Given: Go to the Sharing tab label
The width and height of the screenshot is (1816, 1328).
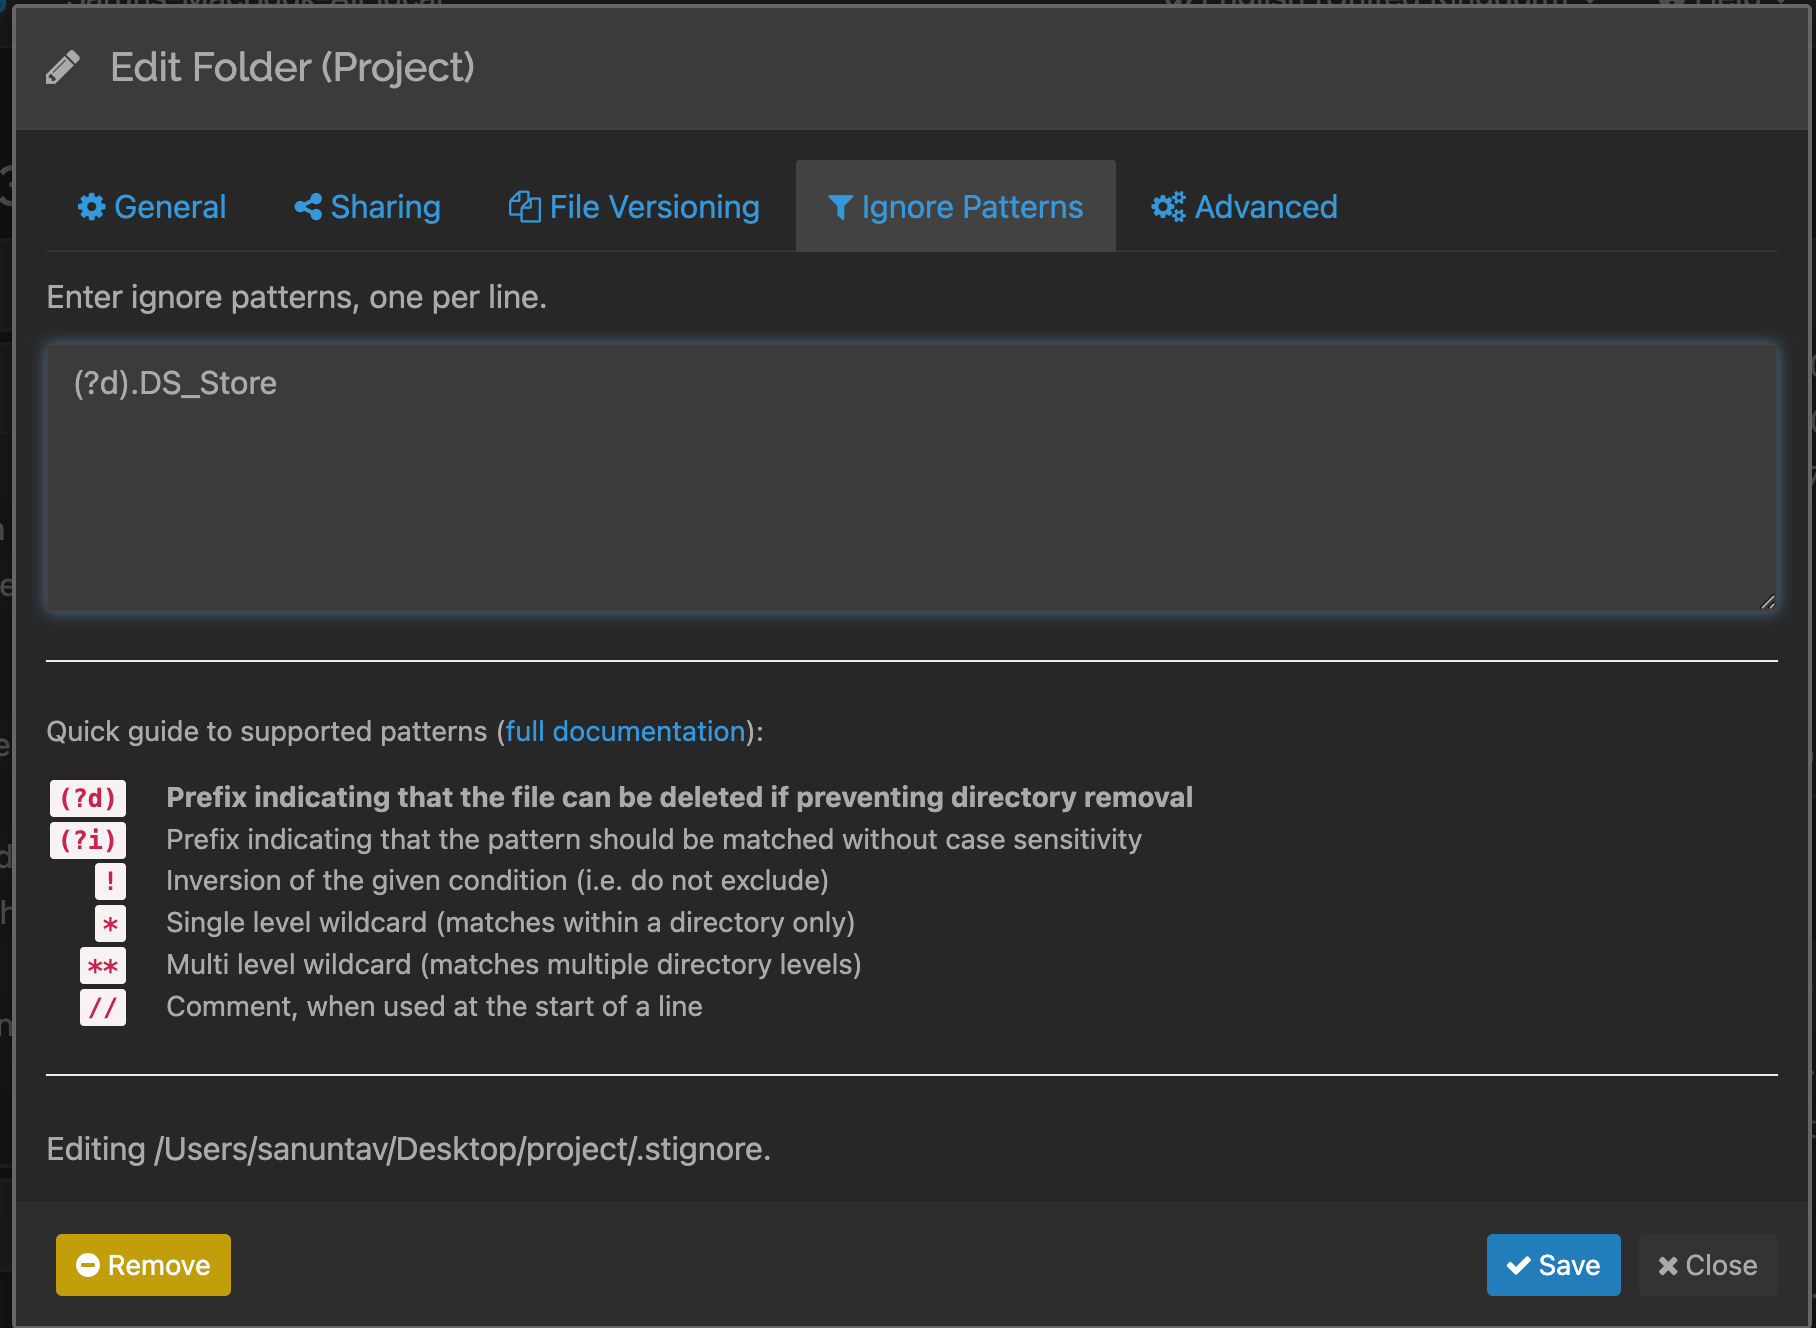Looking at the screenshot, I should pos(385,207).
